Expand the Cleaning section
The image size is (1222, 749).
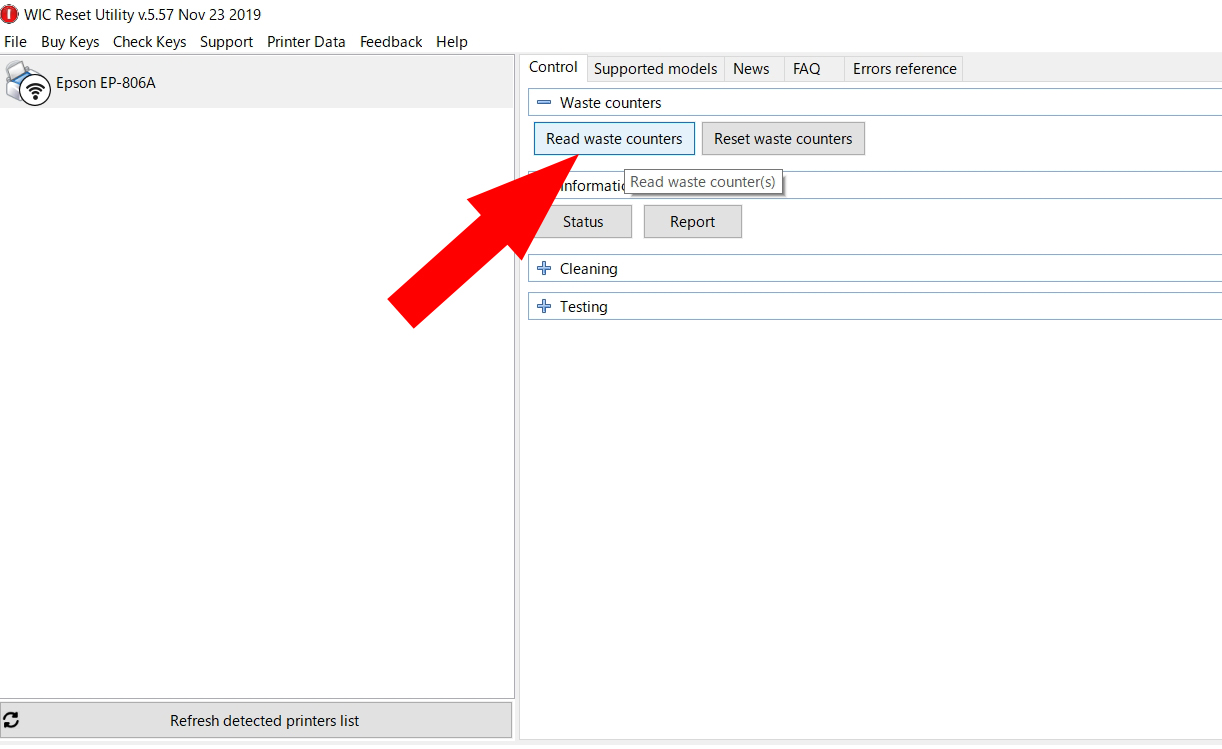point(544,268)
